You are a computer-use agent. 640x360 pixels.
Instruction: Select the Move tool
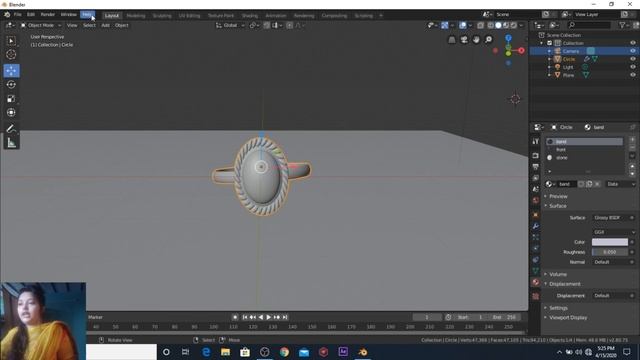pyautogui.click(x=11, y=71)
